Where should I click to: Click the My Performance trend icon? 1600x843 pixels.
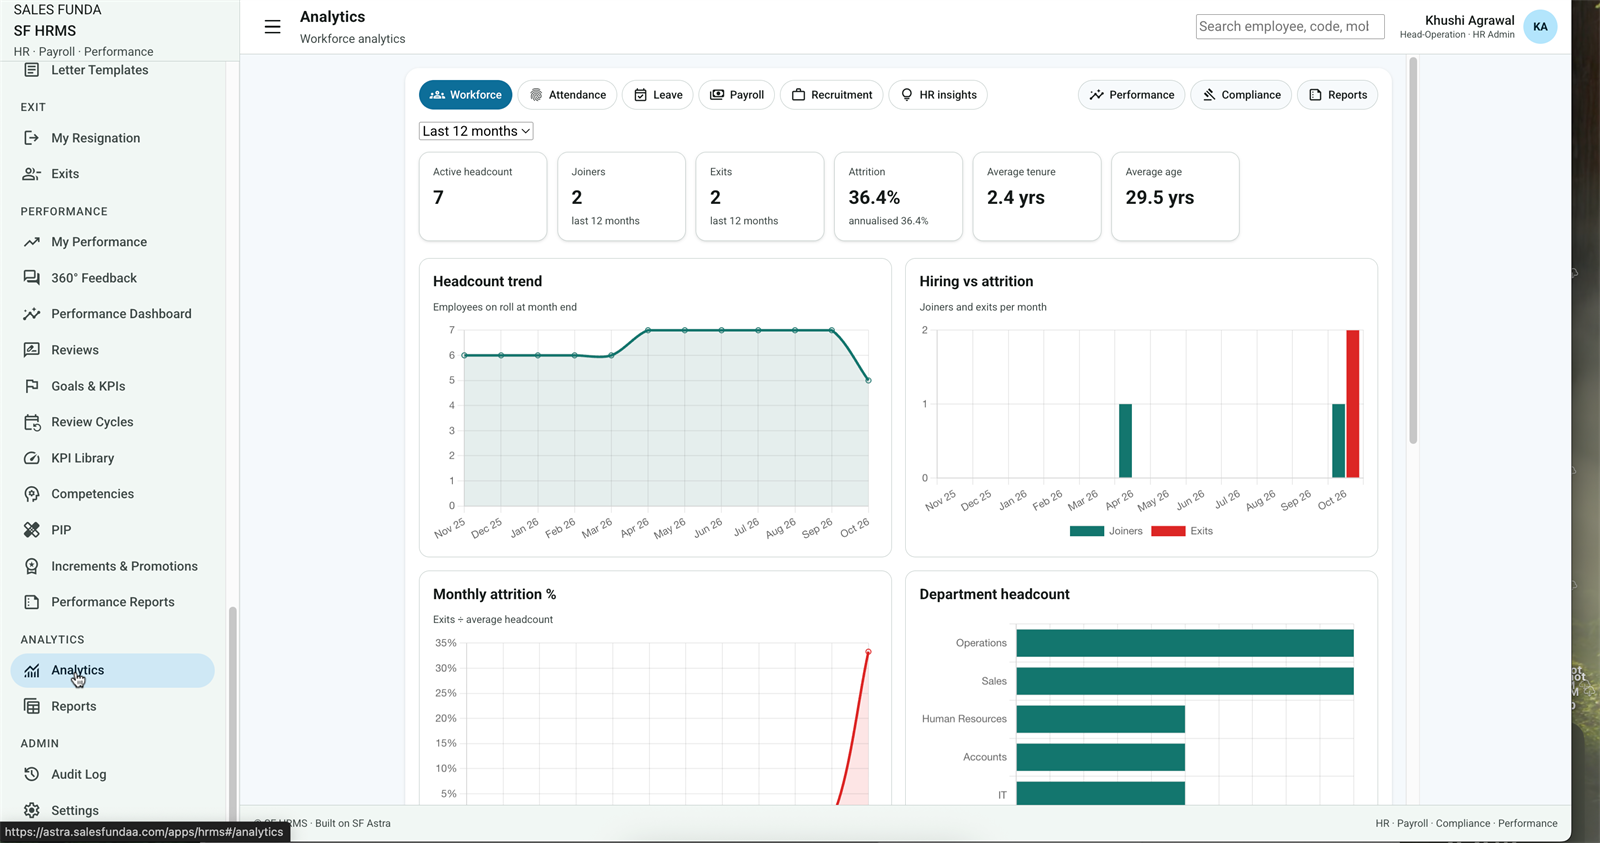click(x=32, y=242)
